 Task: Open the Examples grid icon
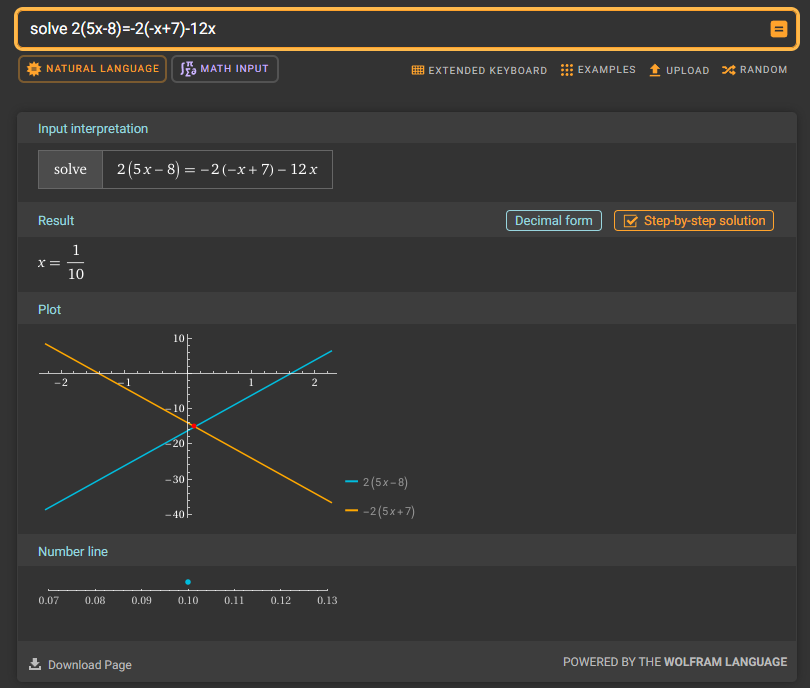pyautogui.click(x=567, y=70)
